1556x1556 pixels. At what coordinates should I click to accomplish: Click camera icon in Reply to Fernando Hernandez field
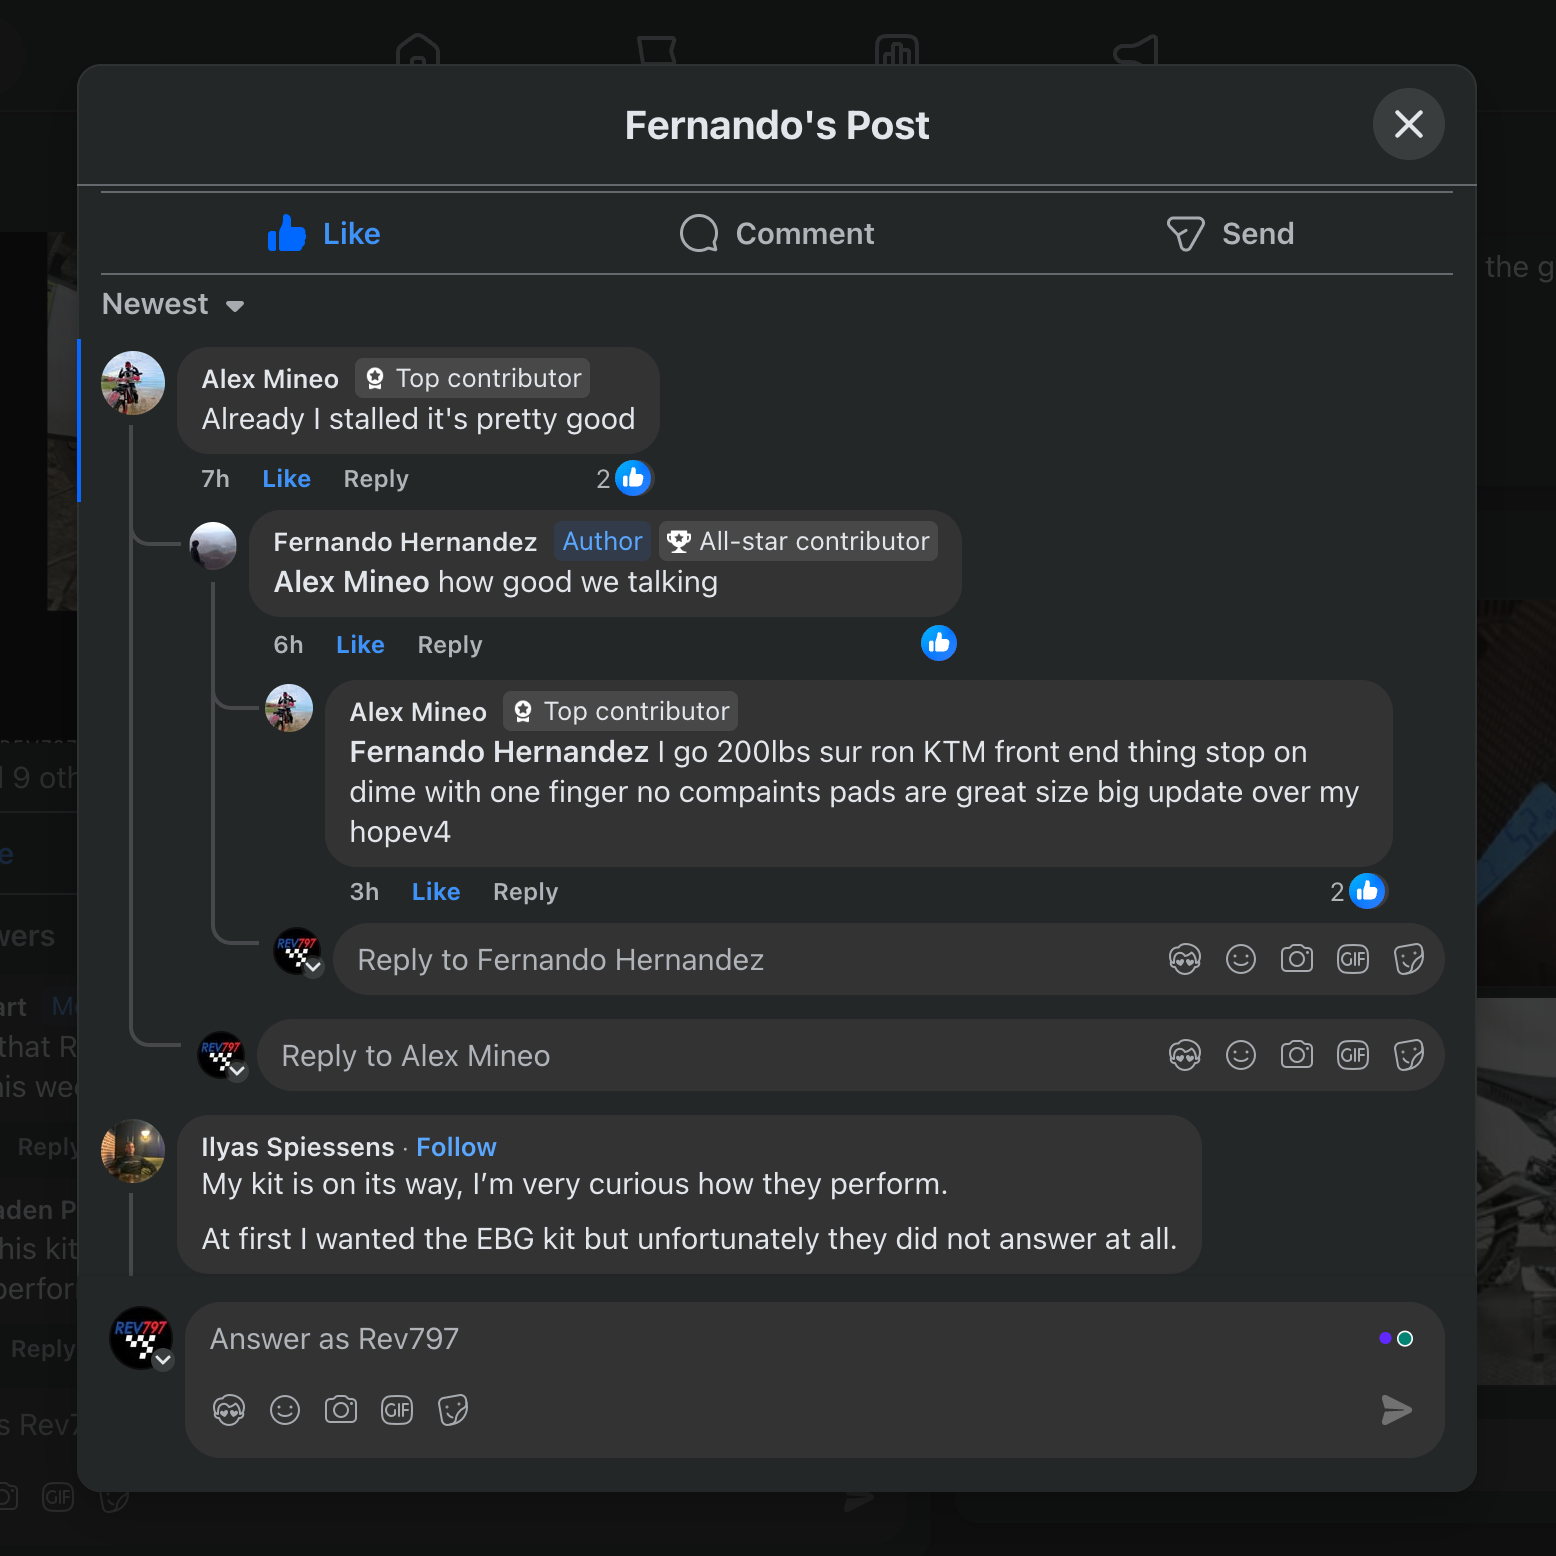pyautogui.click(x=1296, y=959)
